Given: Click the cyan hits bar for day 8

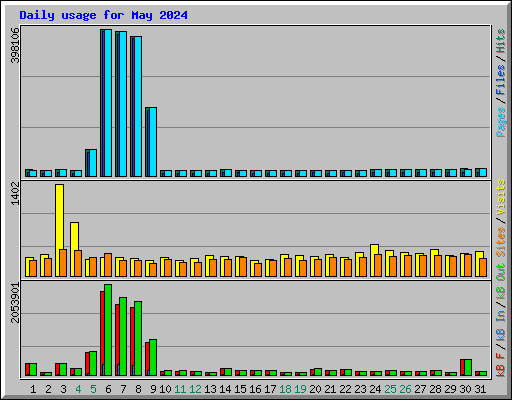Looking at the screenshot, I should point(138,106).
